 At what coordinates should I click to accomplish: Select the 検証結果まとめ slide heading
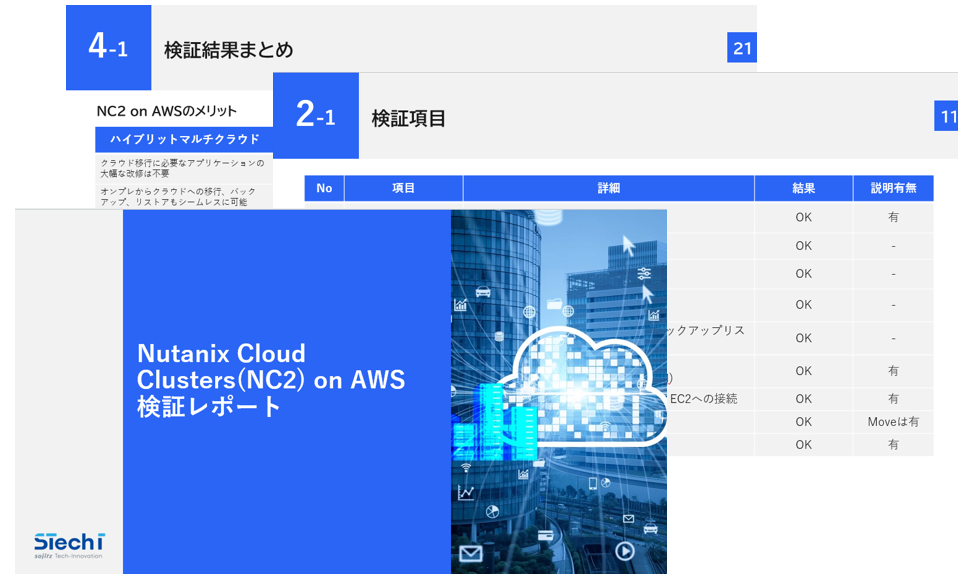click(x=228, y=49)
